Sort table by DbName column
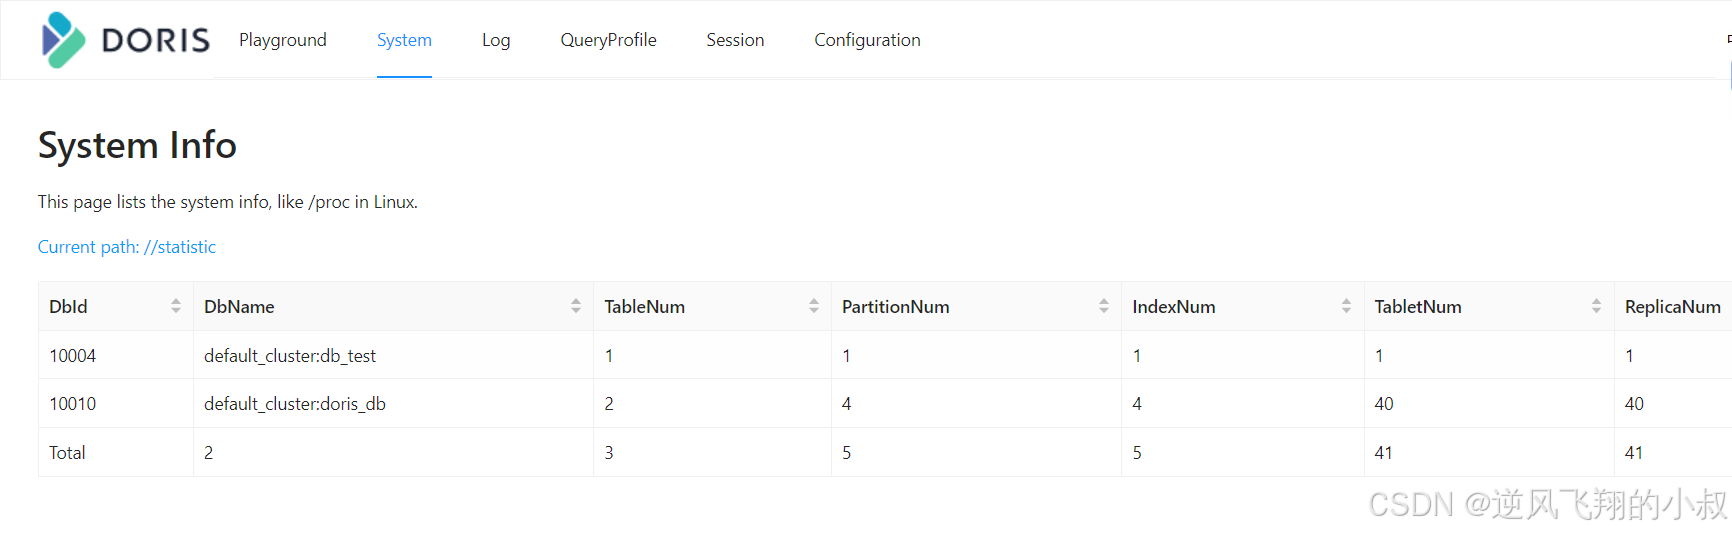 click(x=576, y=306)
